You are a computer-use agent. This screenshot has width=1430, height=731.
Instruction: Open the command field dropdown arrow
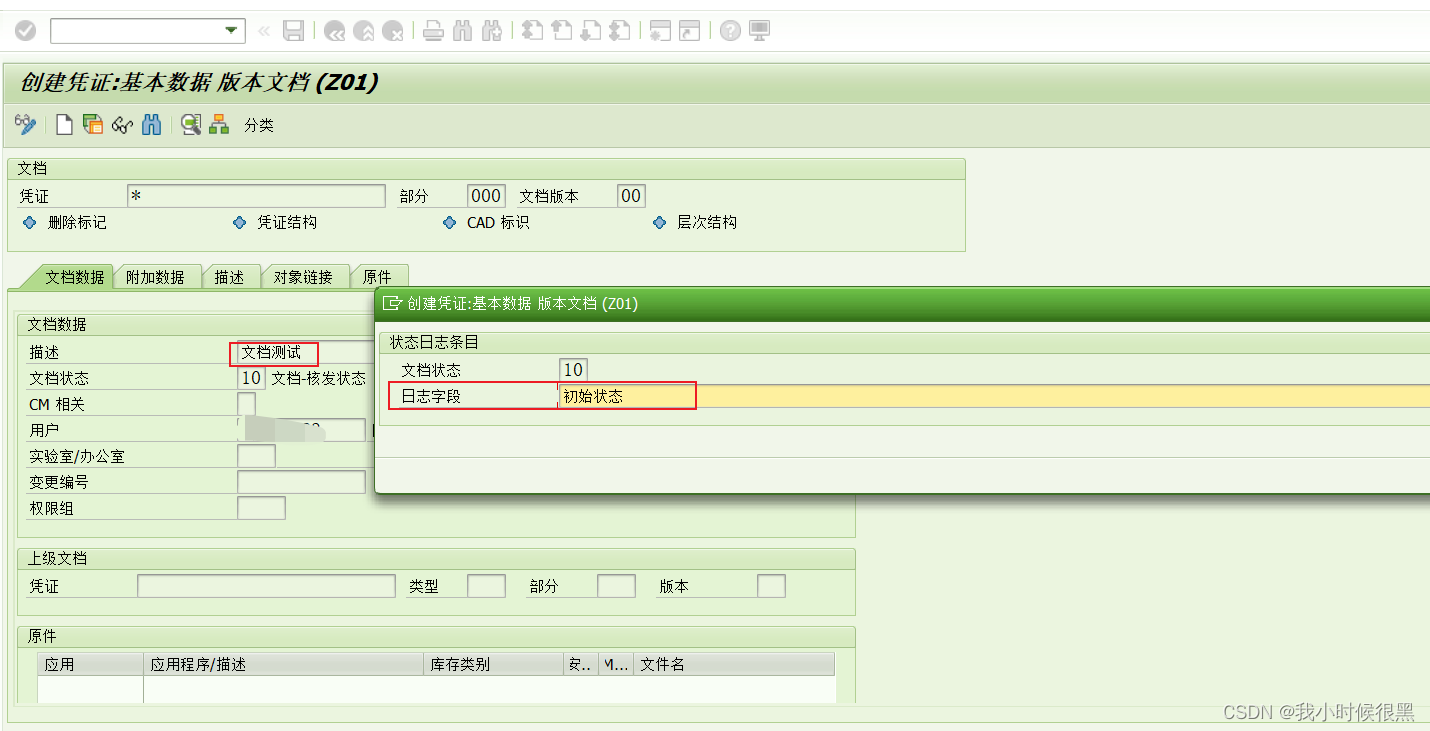click(233, 31)
